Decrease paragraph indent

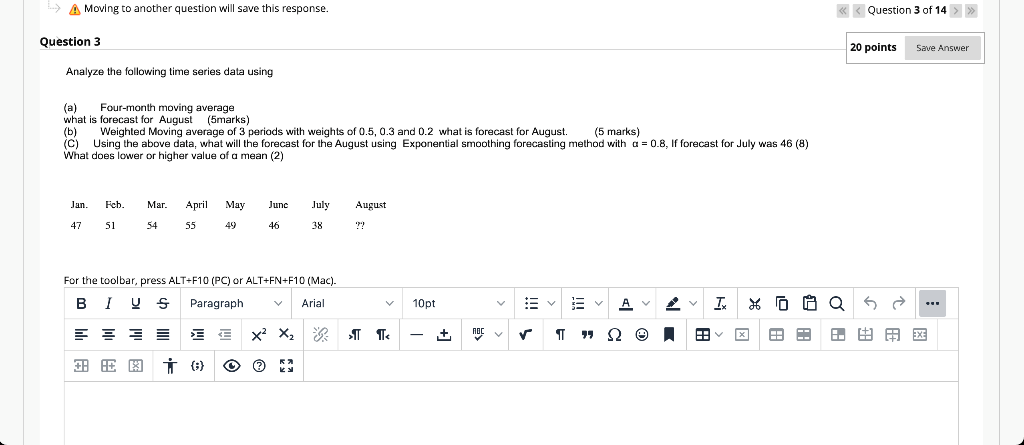click(225, 335)
